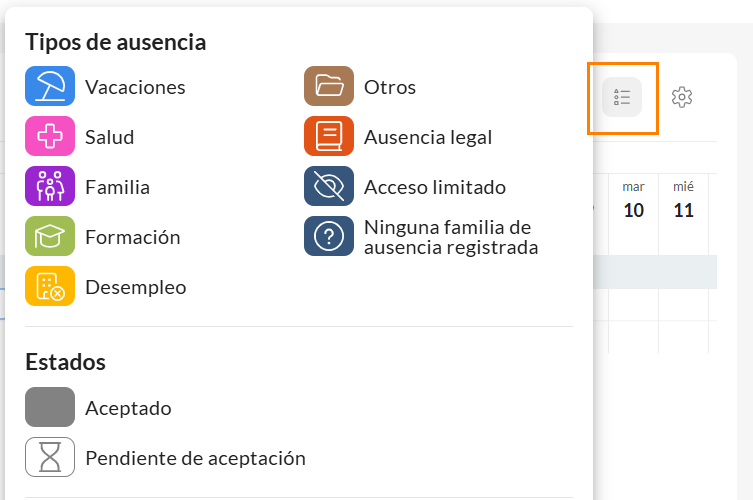Click the question mark absence family icon
Screen dimensions: 753x500
point(329,237)
